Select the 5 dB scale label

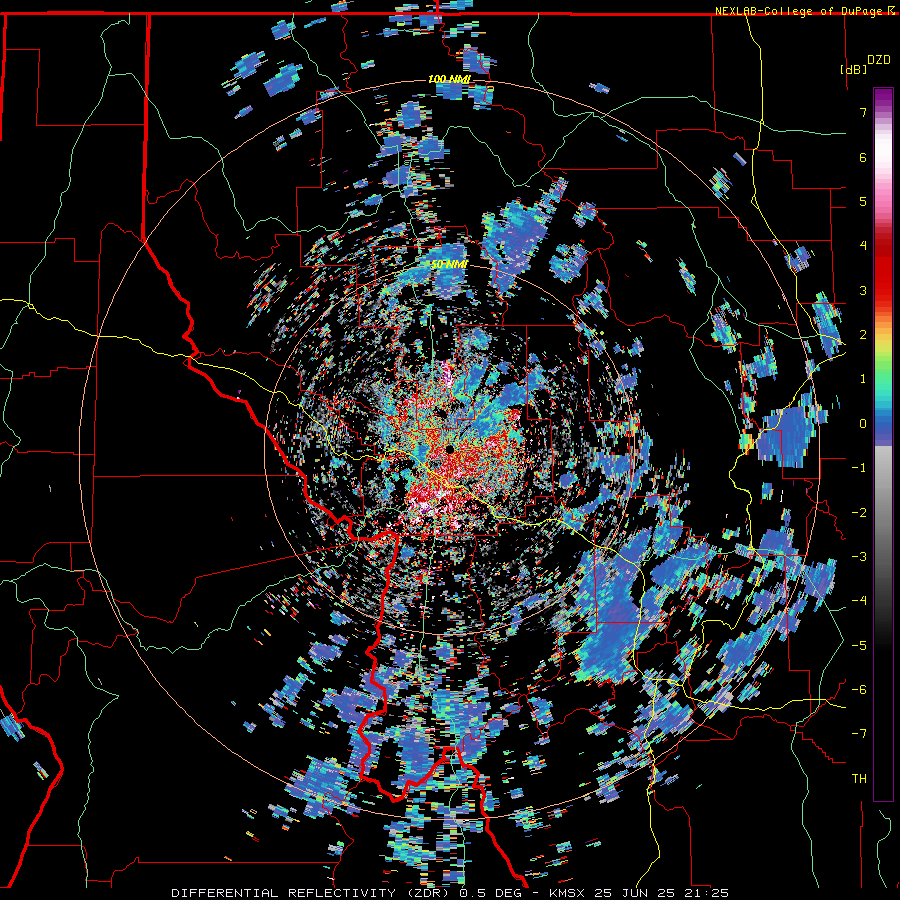(863, 201)
